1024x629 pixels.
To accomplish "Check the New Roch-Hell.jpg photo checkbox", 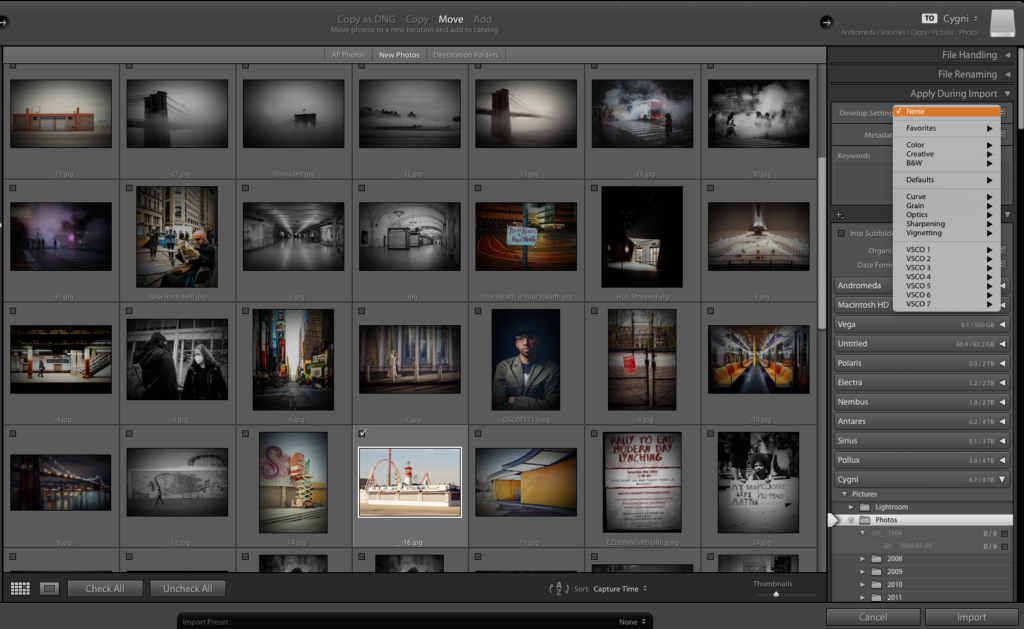I will coord(129,188).
